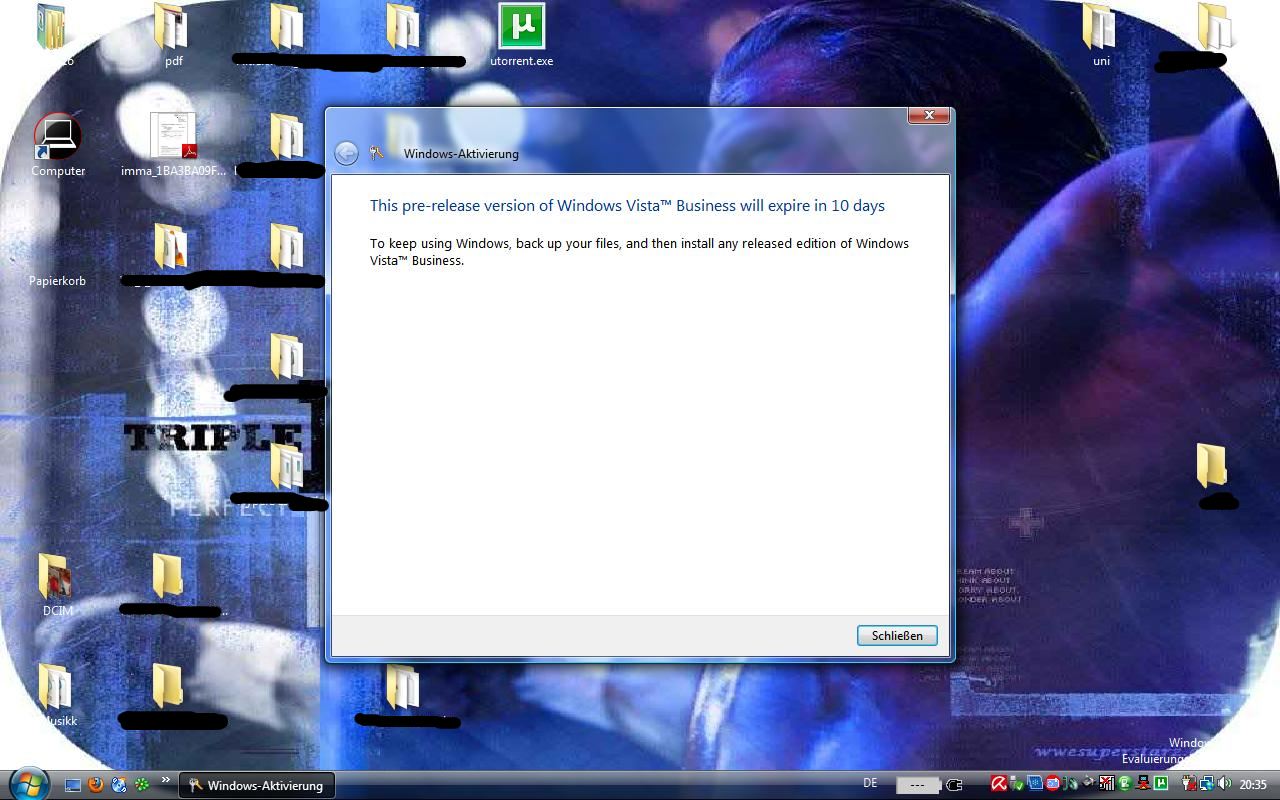Viewport: 1280px width, 800px height.
Task: Select the imma_1BA3BA09F PDF file
Action: [173, 145]
